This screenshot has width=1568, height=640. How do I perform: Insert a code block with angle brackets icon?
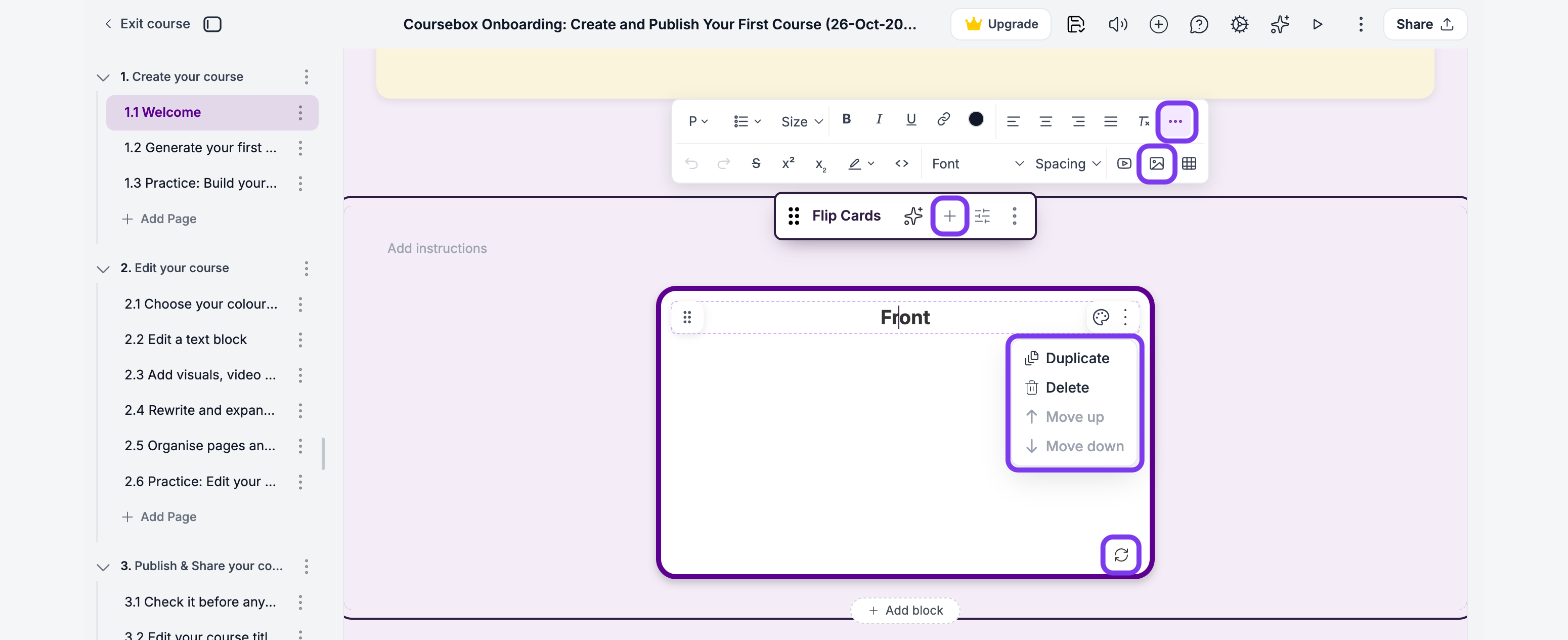click(x=902, y=164)
